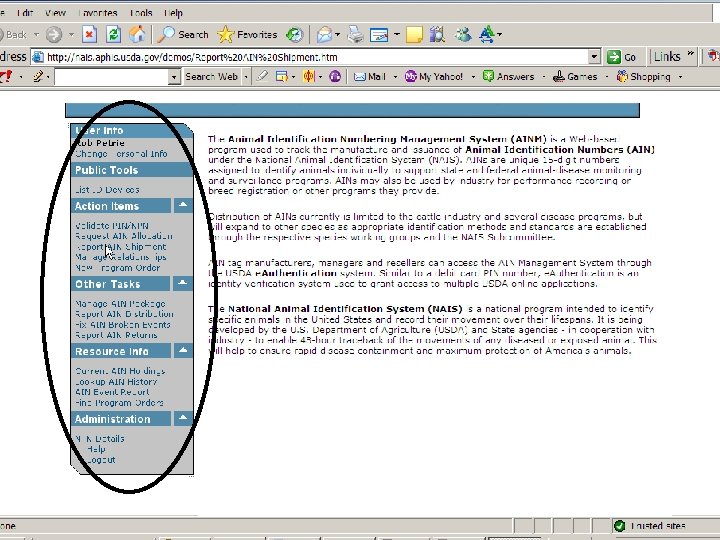Open the Mail button dropdown arrow
The width and height of the screenshot is (720, 540).
[395, 77]
